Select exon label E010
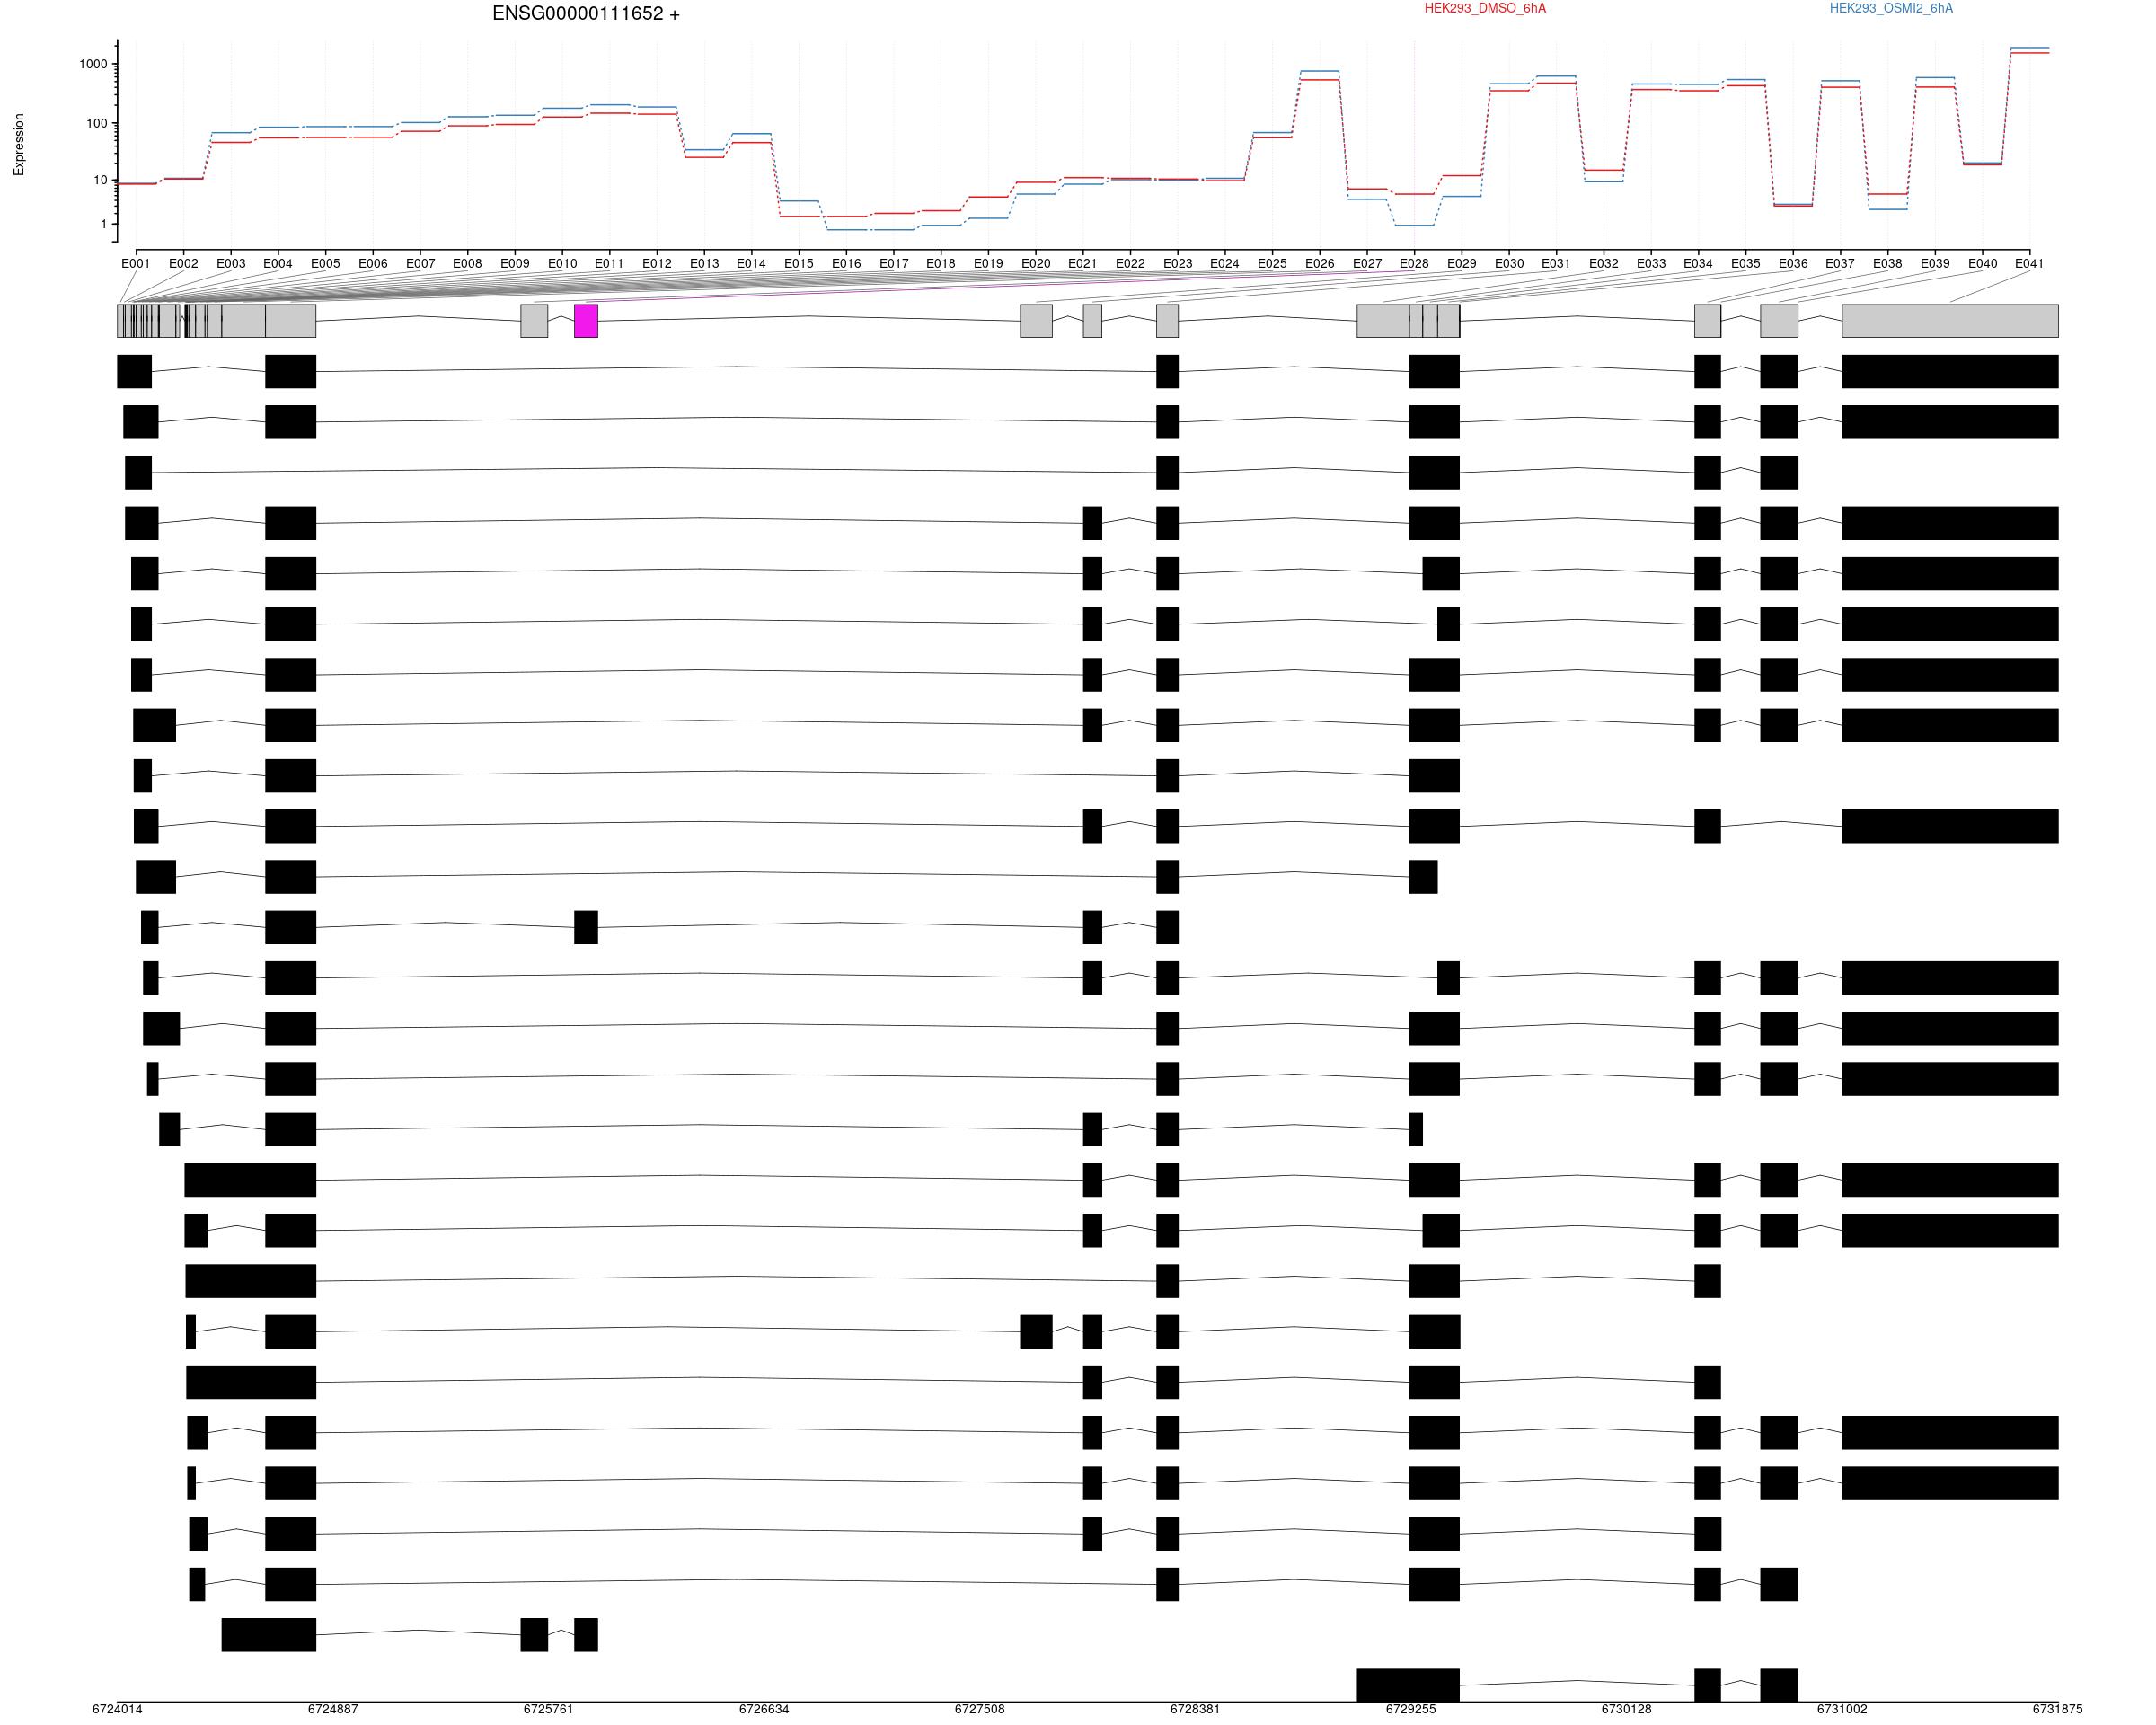Viewport: 2156px width, 1725px height. [562, 264]
